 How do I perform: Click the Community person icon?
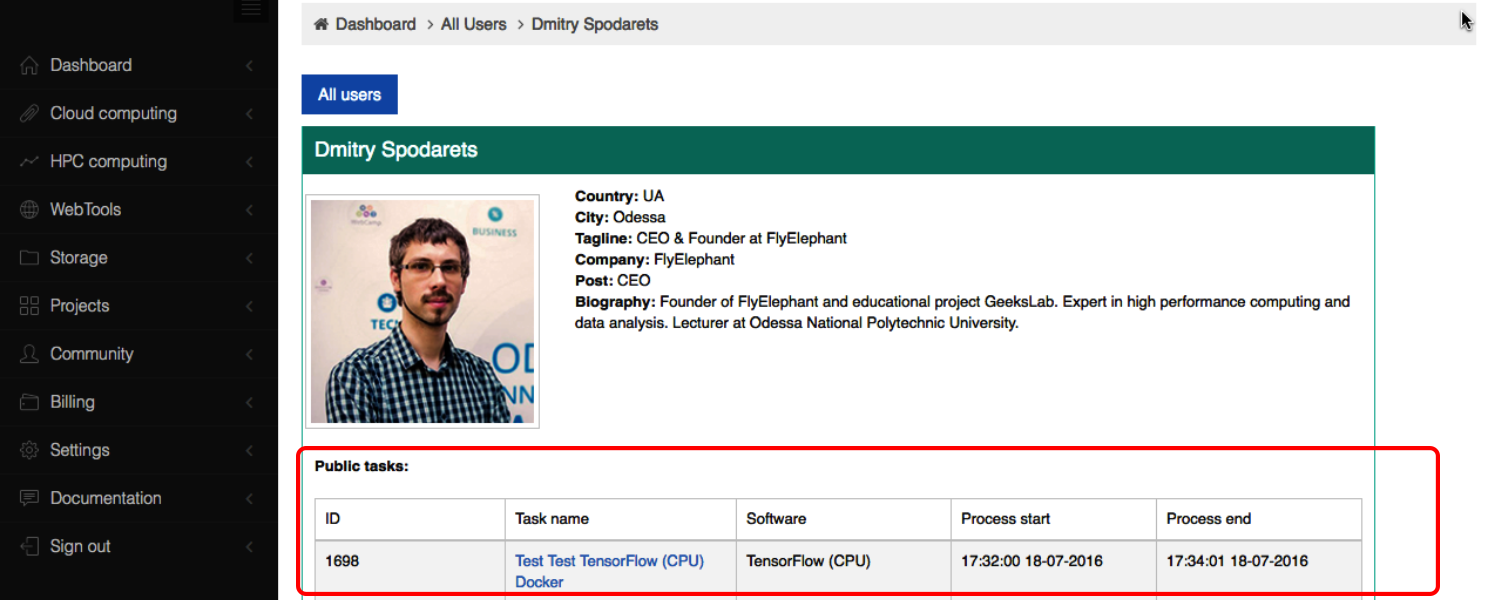pyautogui.click(x=29, y=354)
